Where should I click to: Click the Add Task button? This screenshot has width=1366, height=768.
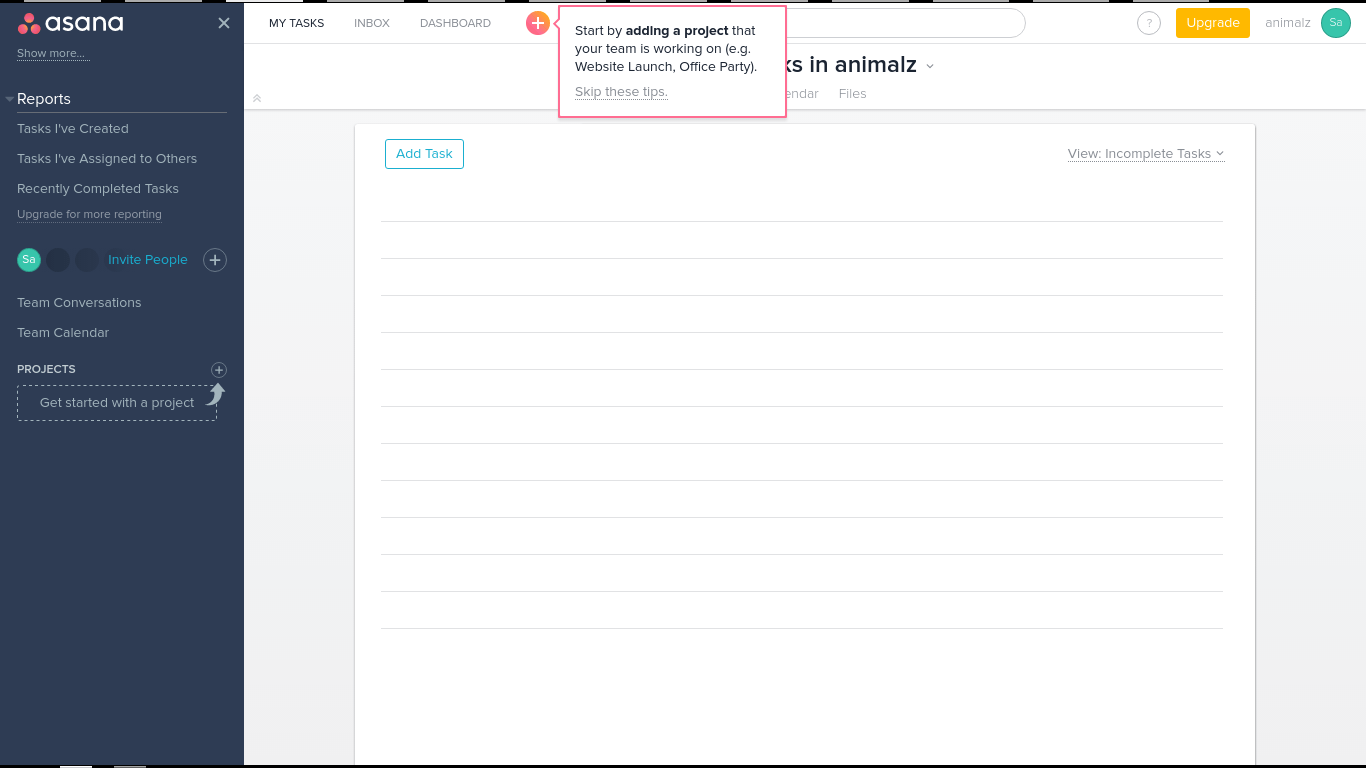424,154
